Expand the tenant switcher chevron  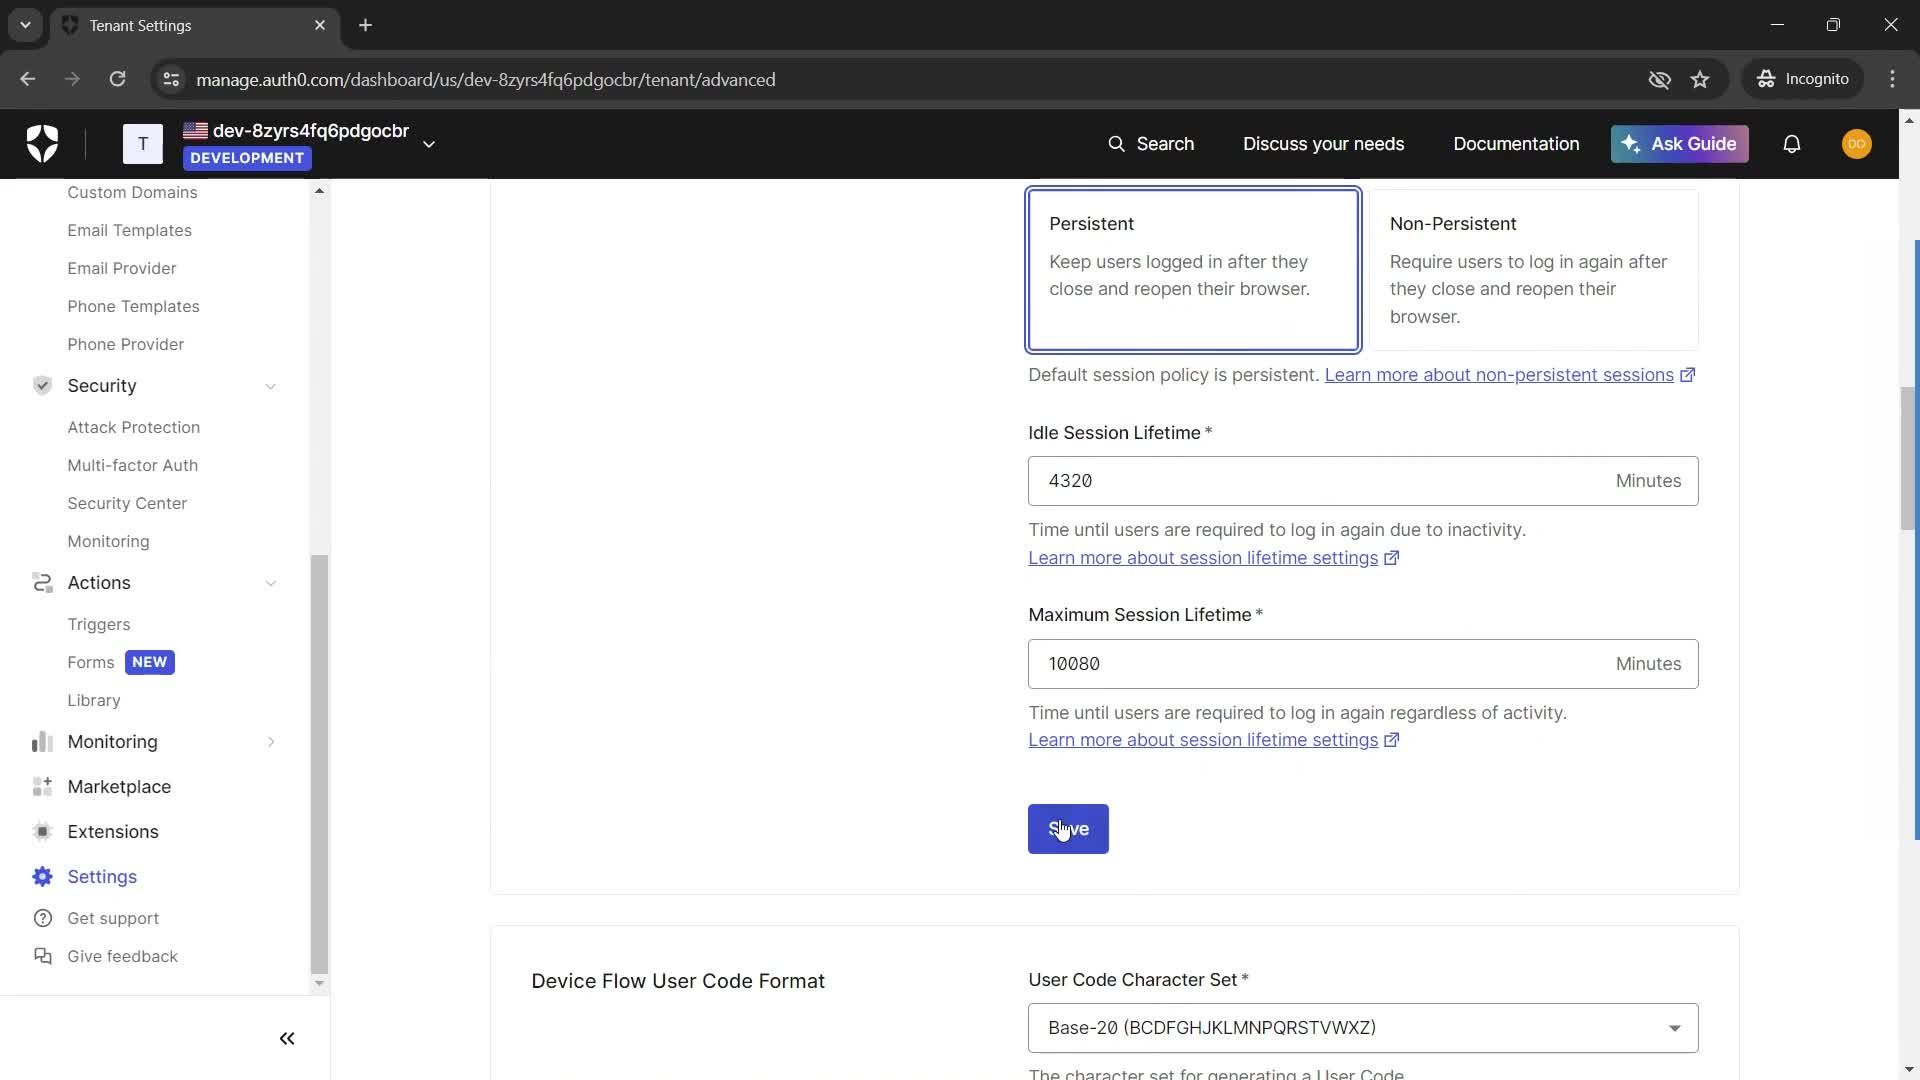pos(429,144)
